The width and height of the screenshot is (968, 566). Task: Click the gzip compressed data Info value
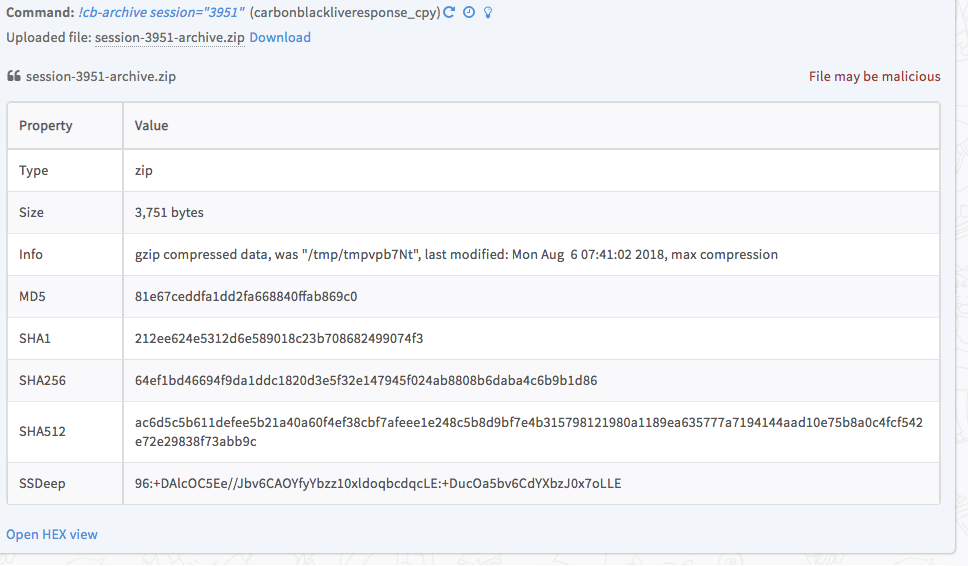tap(456, 254)
